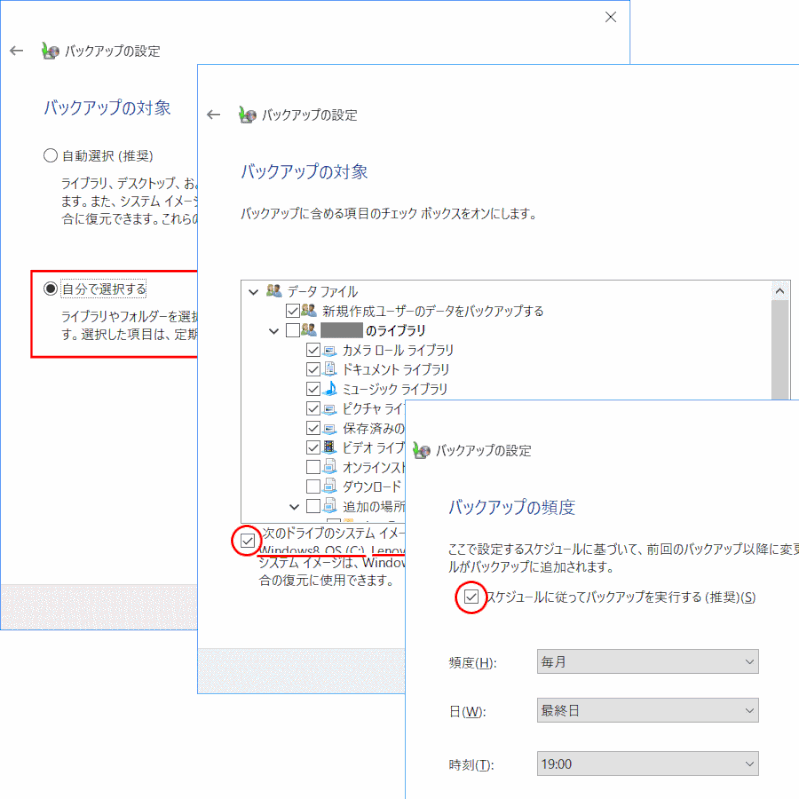Click the video library film icon
The image size is (799, 799).
tap(330, 447)
